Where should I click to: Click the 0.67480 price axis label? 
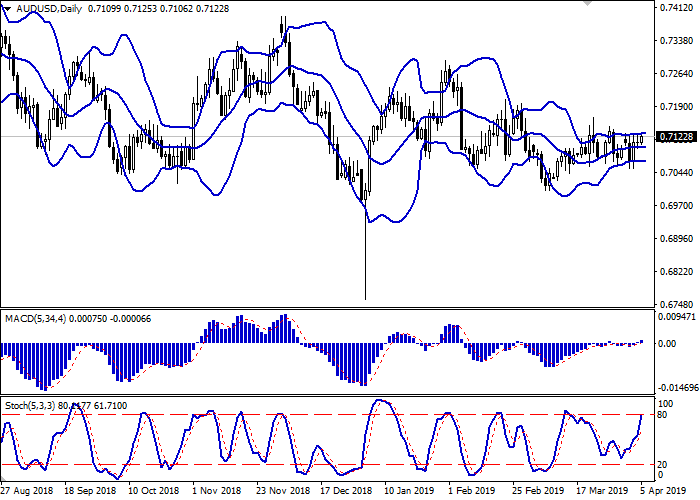click(x=677, y=304)
